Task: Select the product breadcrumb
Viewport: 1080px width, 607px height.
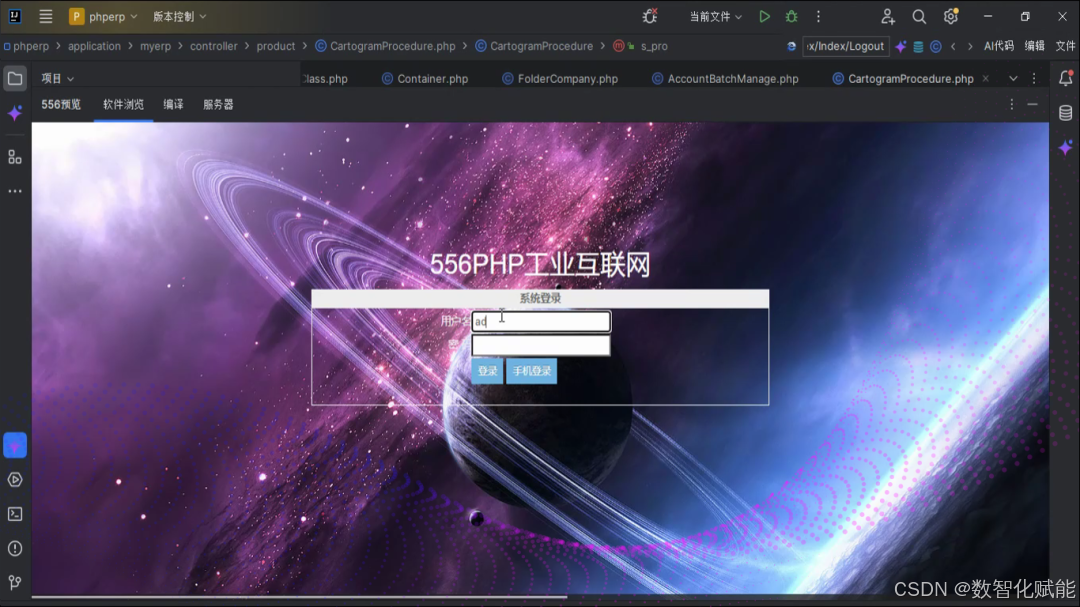Action: 276,46
